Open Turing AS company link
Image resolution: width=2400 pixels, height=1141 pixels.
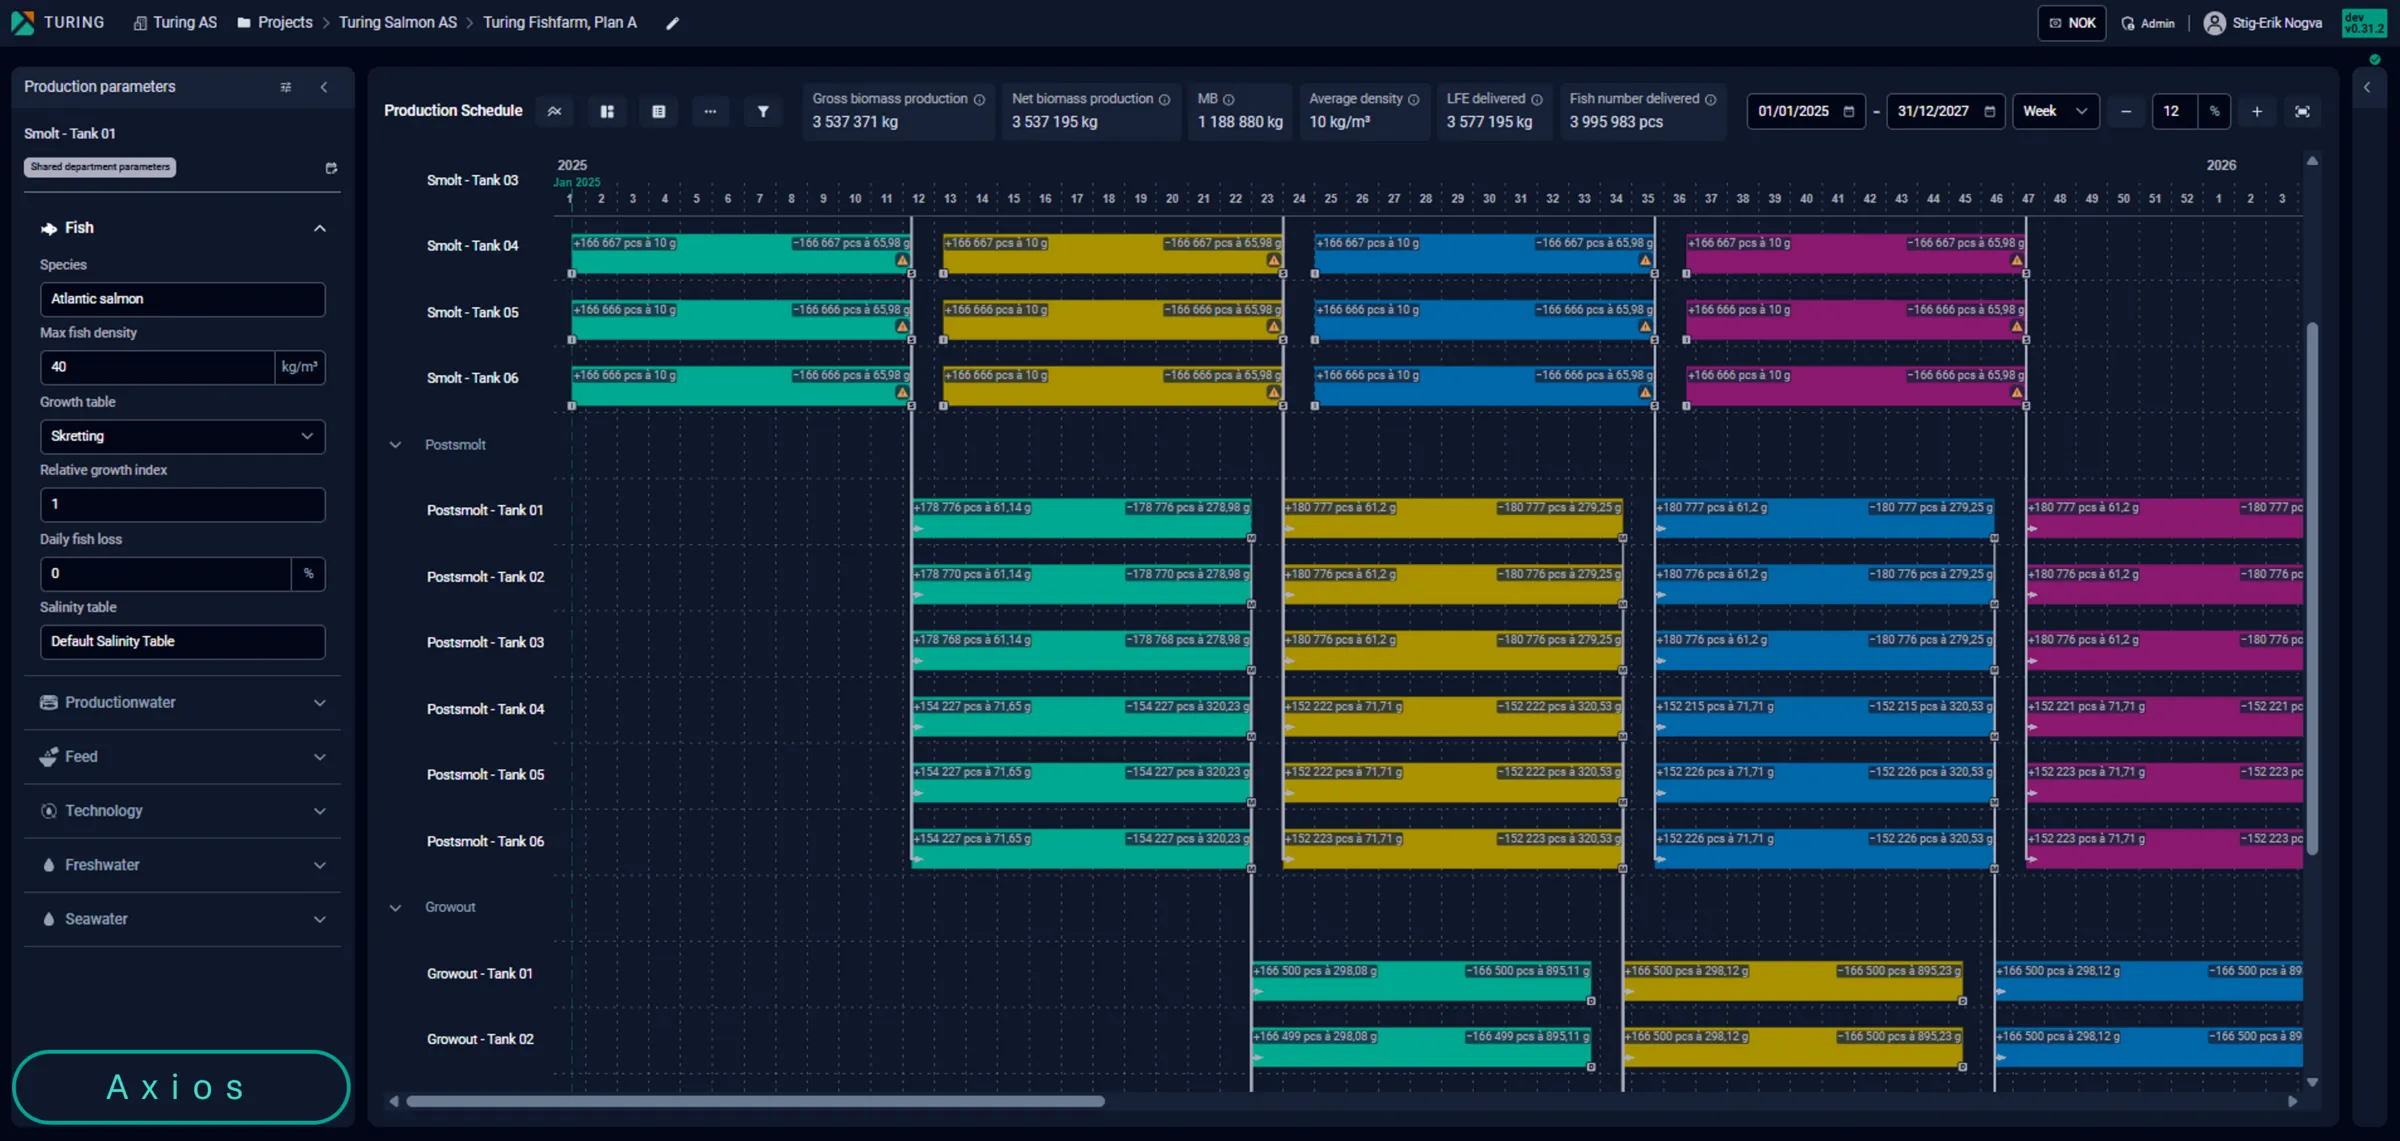pyautogui.click(x=175, y=22)
